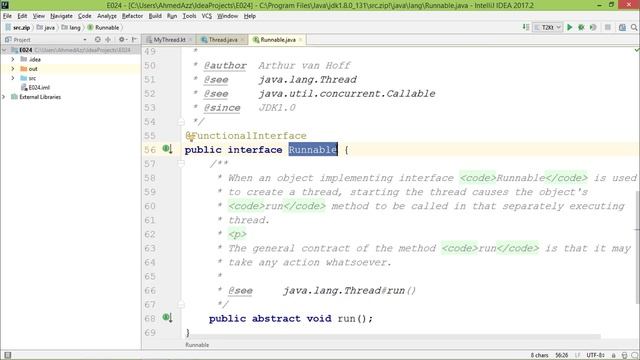Expand the .idea folder

pos(13,59)
